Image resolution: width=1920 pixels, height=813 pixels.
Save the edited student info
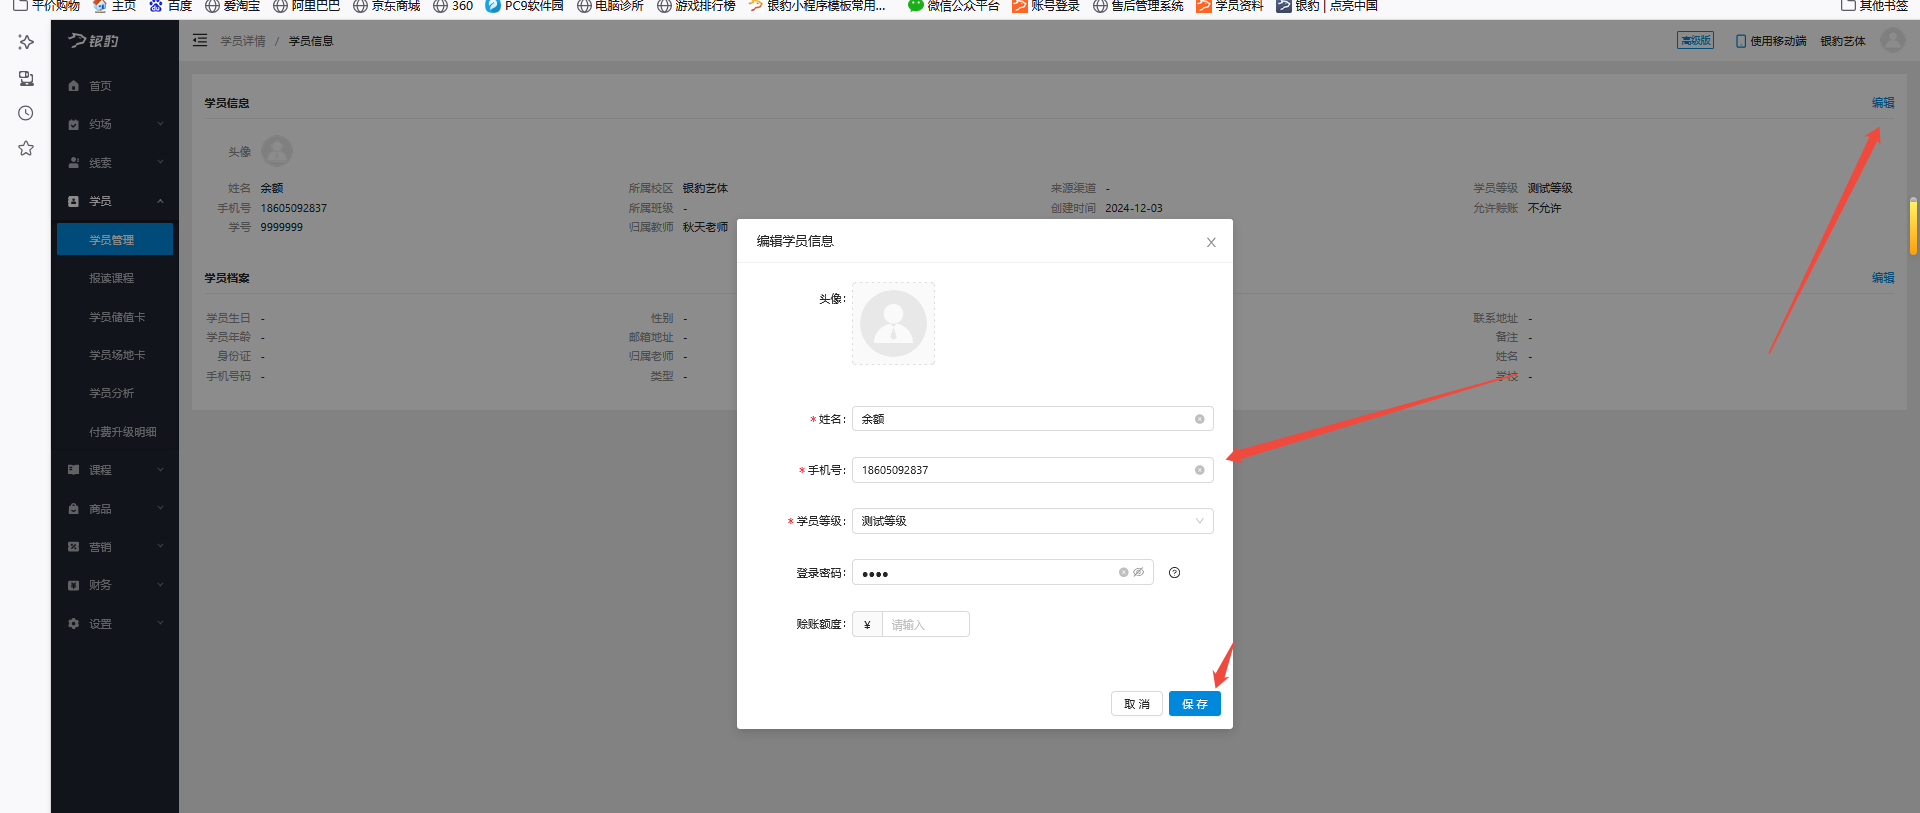pos(1194,704)
